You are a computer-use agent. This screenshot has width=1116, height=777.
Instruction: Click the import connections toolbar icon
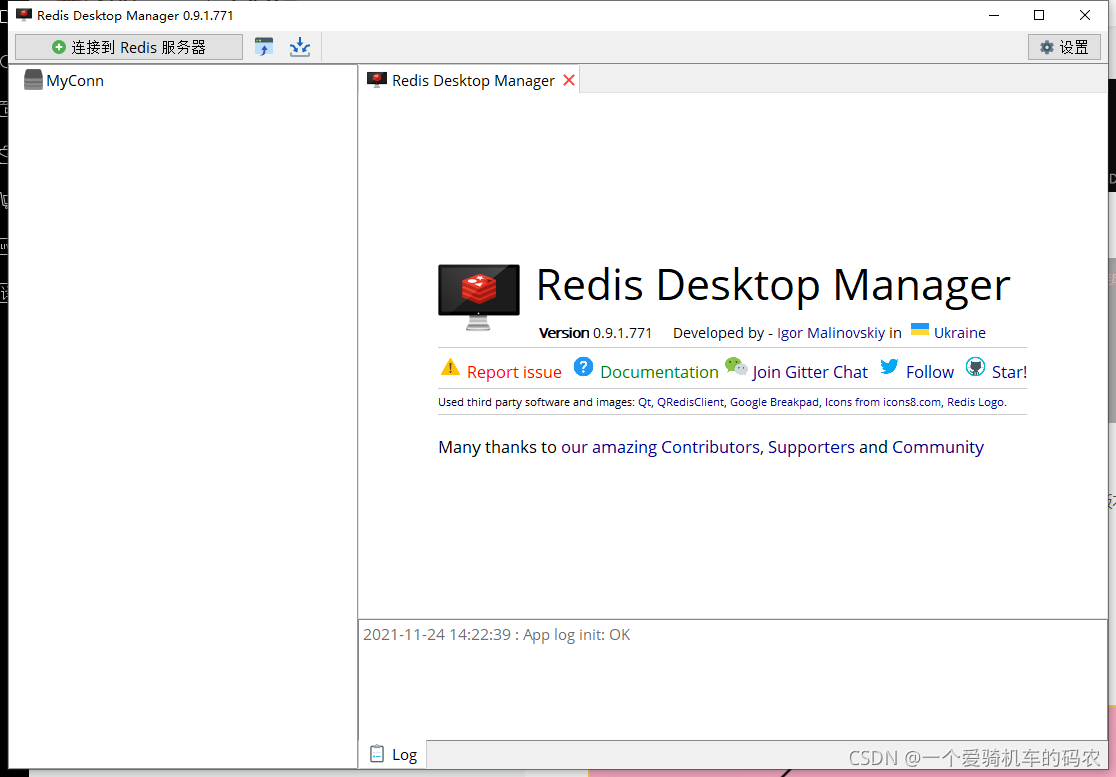(264, 48)
